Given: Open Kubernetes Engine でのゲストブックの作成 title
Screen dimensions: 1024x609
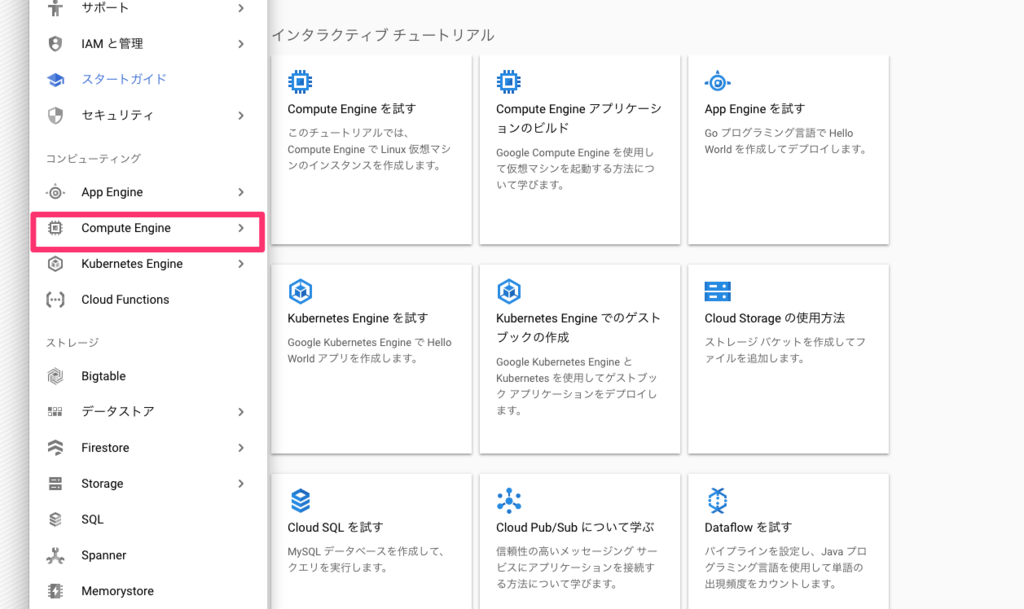Looking at the screenshot, I should 578,328.
